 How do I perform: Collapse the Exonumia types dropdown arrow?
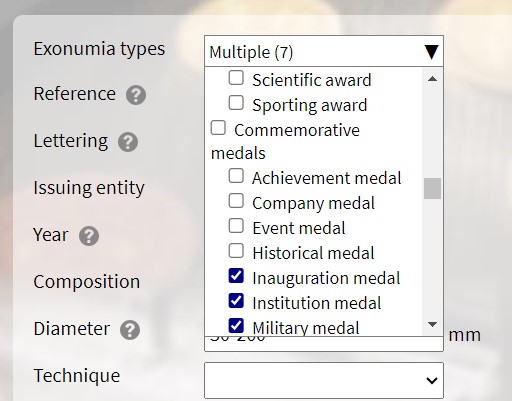(x=431, y=52)
